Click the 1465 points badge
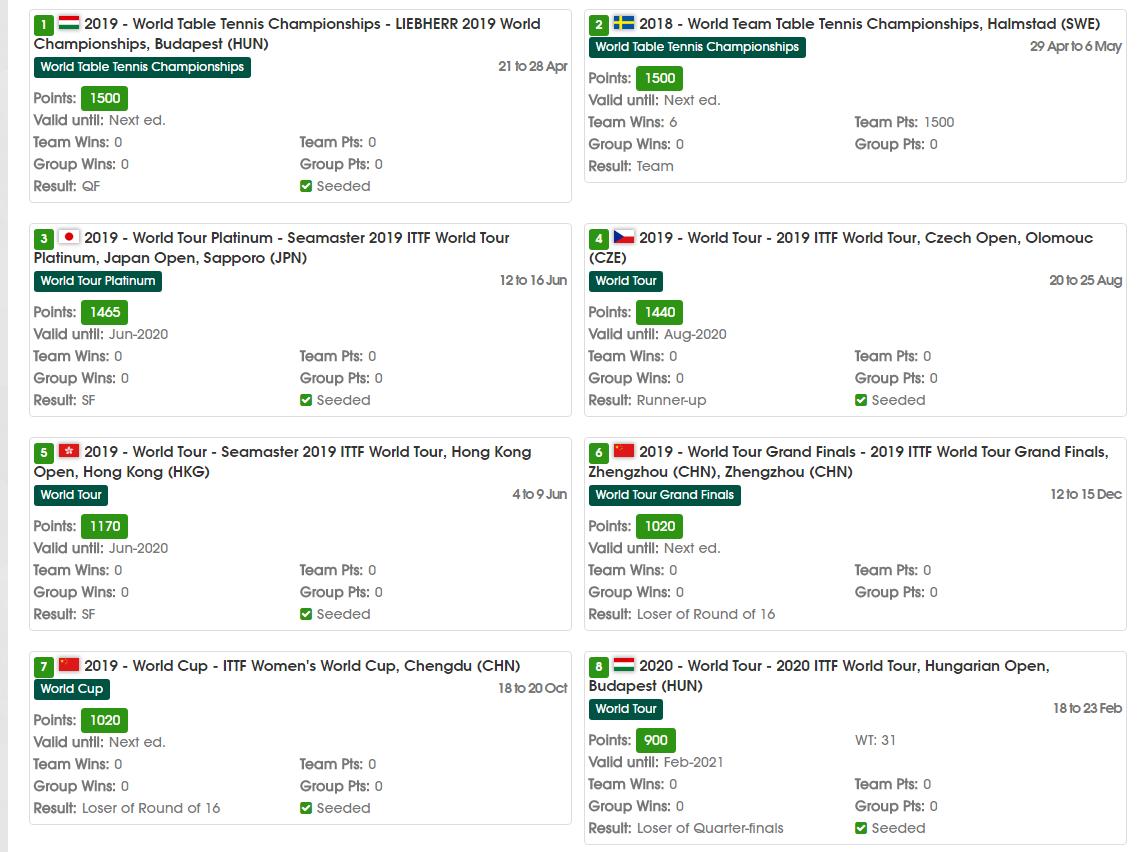Screen dimensions: 1138x852 (x=105, y=312)
